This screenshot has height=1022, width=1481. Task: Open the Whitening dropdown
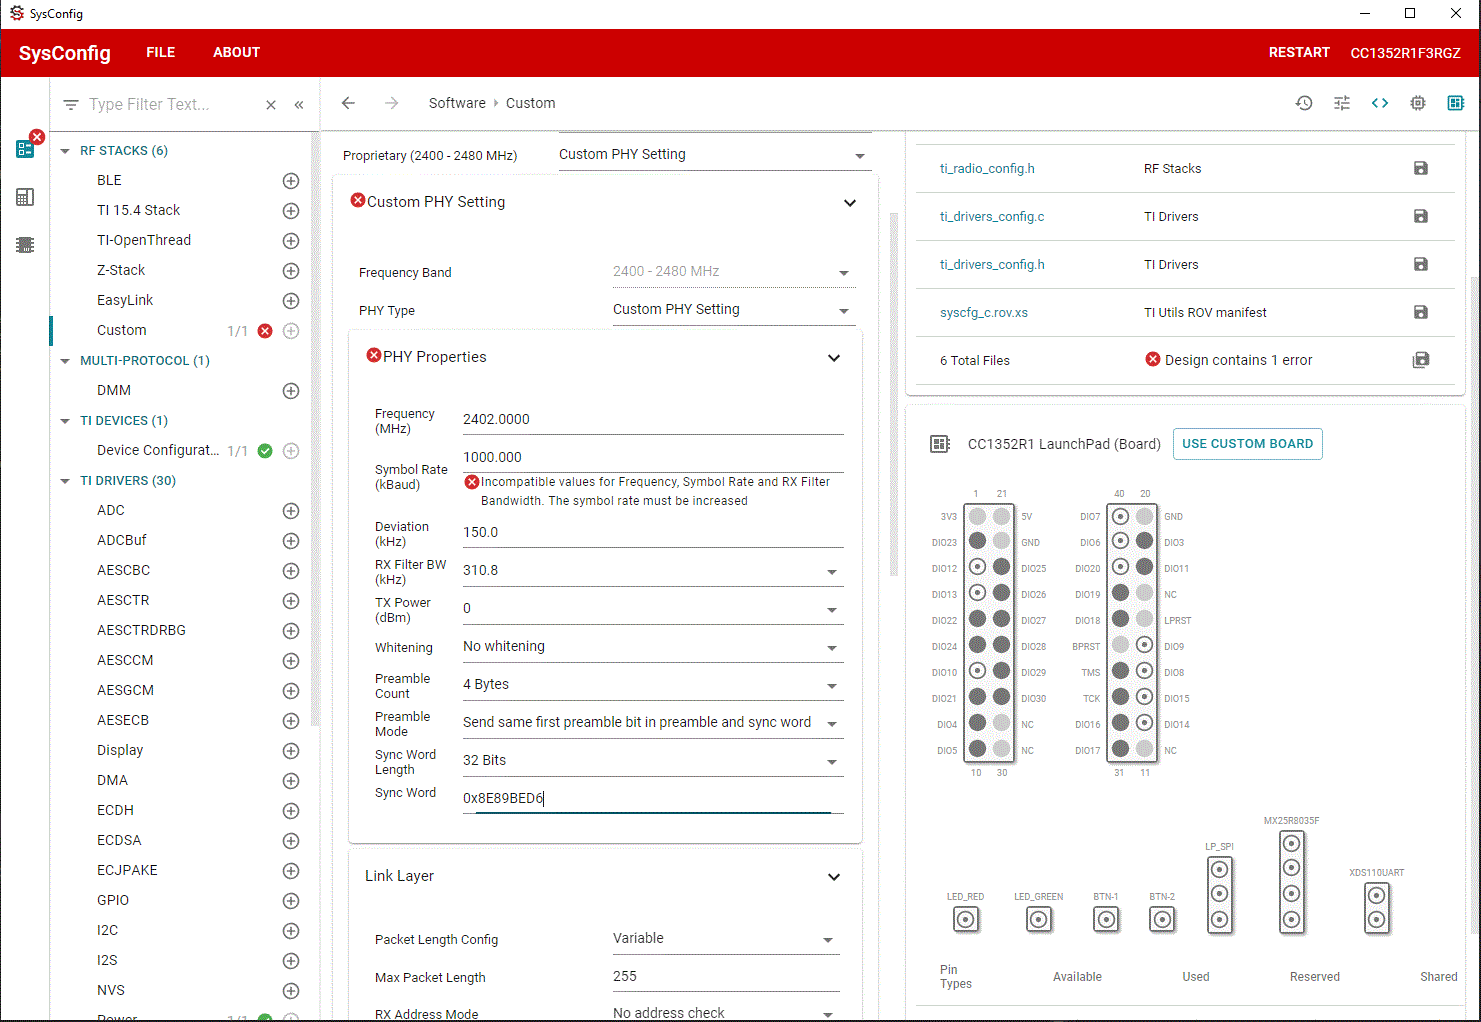tap(653, 647)
